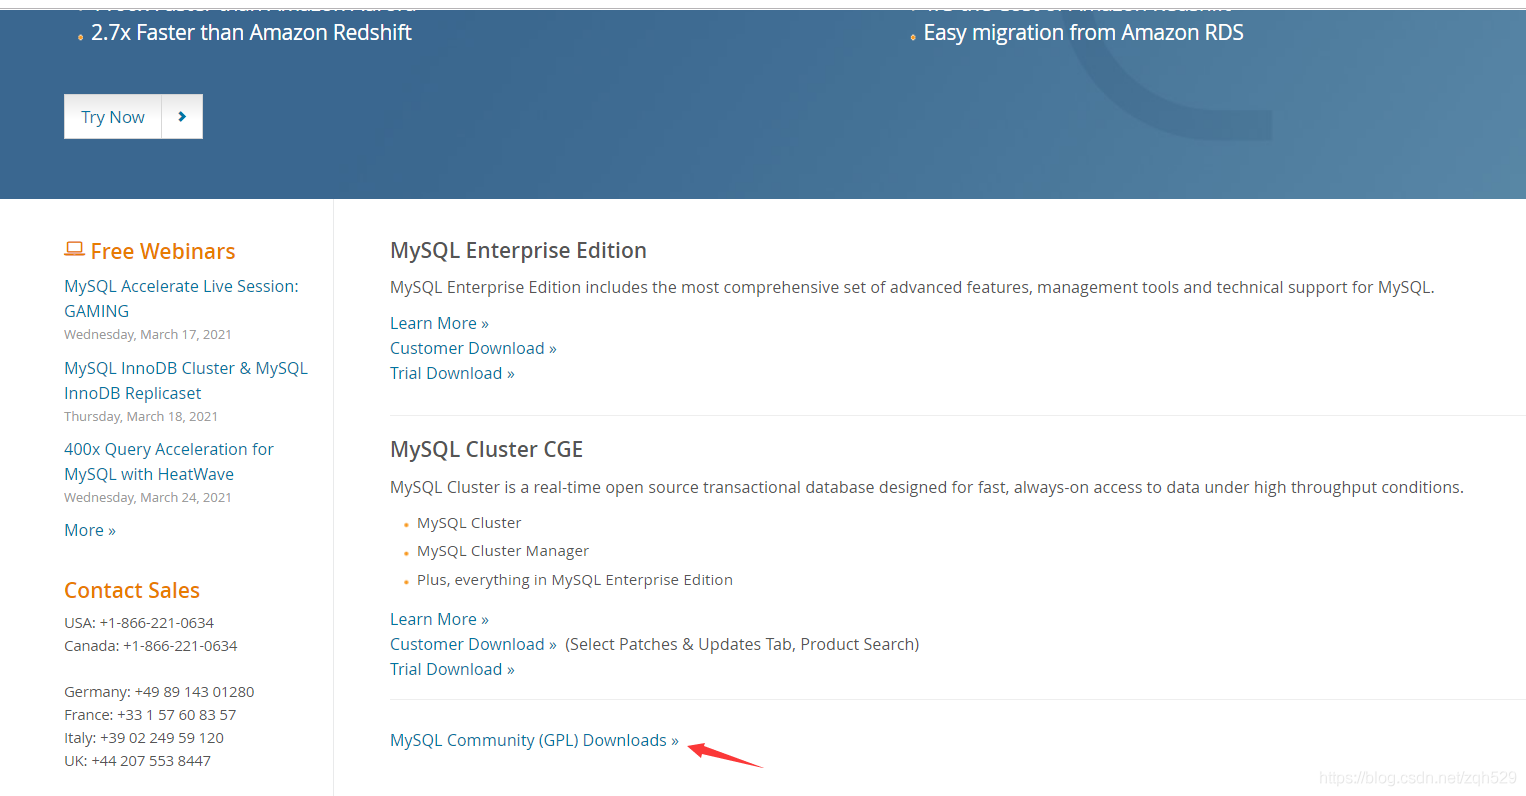Open the Free Webinars heading link
This screenshot has height=796, width=1526.
163,251
